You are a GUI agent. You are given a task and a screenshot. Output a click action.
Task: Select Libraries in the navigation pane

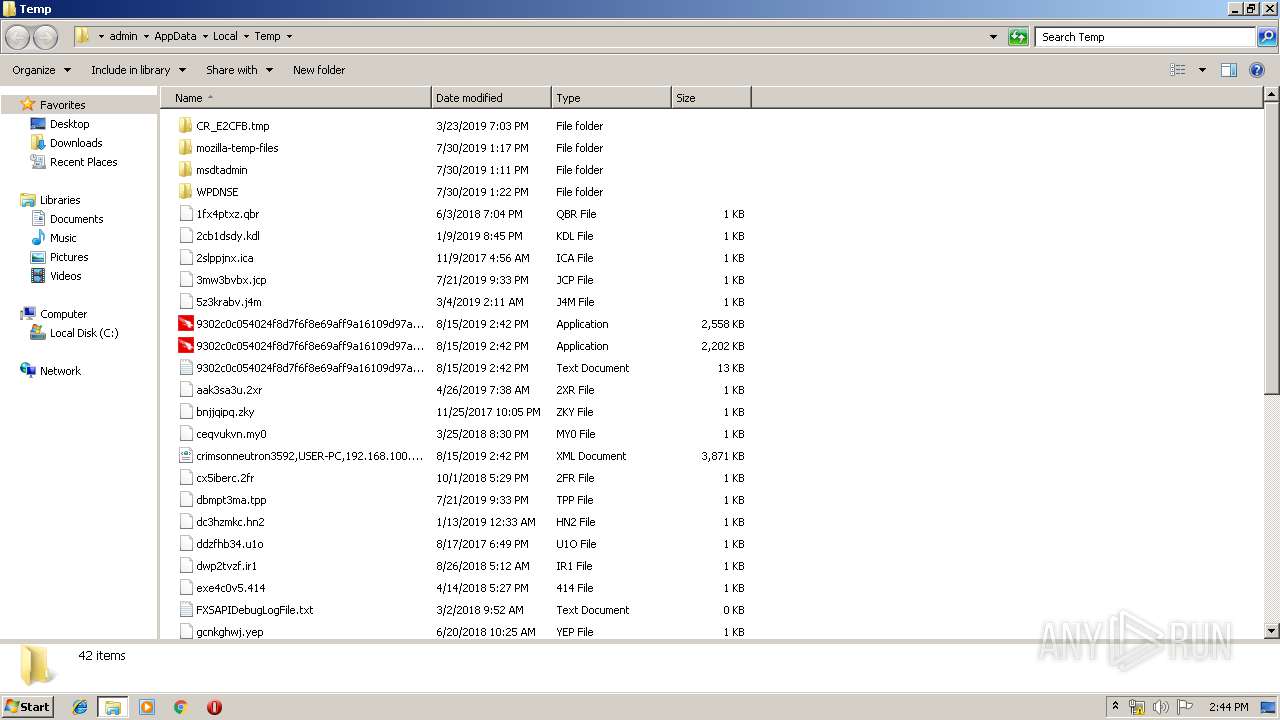pyautogui.click(x=60, y=200)
